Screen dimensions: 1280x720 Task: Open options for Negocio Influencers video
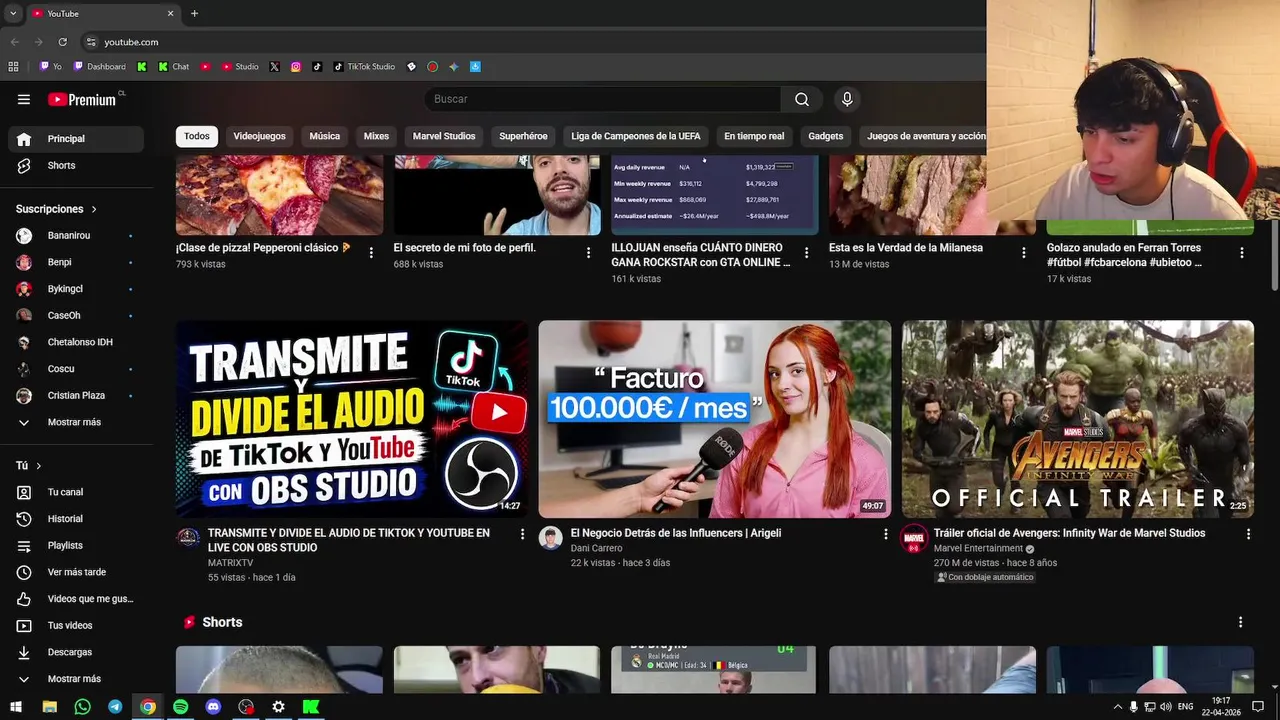pos(885,534)
